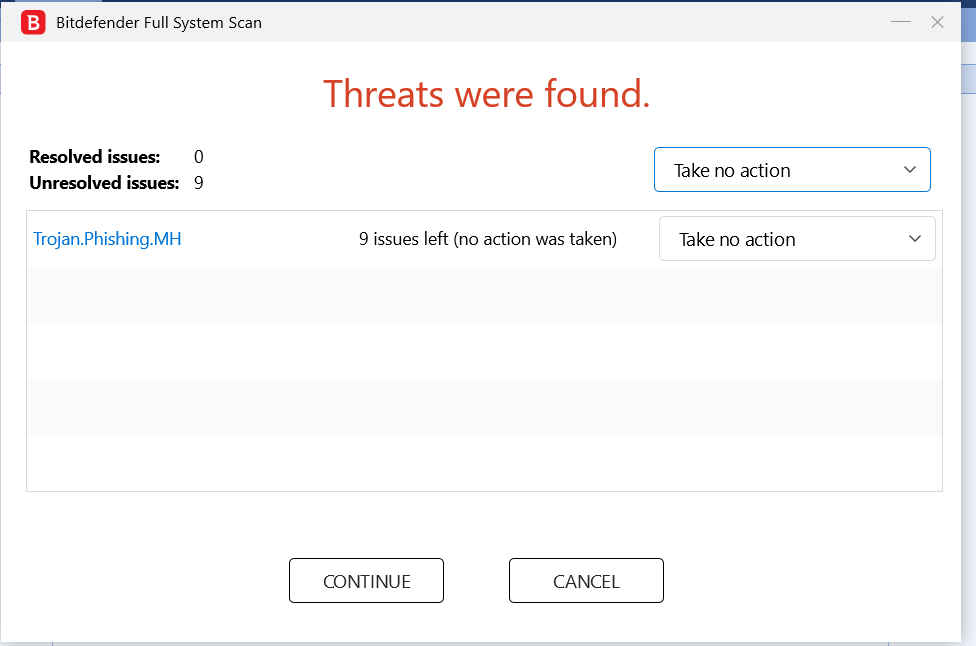Click the last empty row in the threat list
This screenshot has height=646, width=976.
(x=484, y=462)
